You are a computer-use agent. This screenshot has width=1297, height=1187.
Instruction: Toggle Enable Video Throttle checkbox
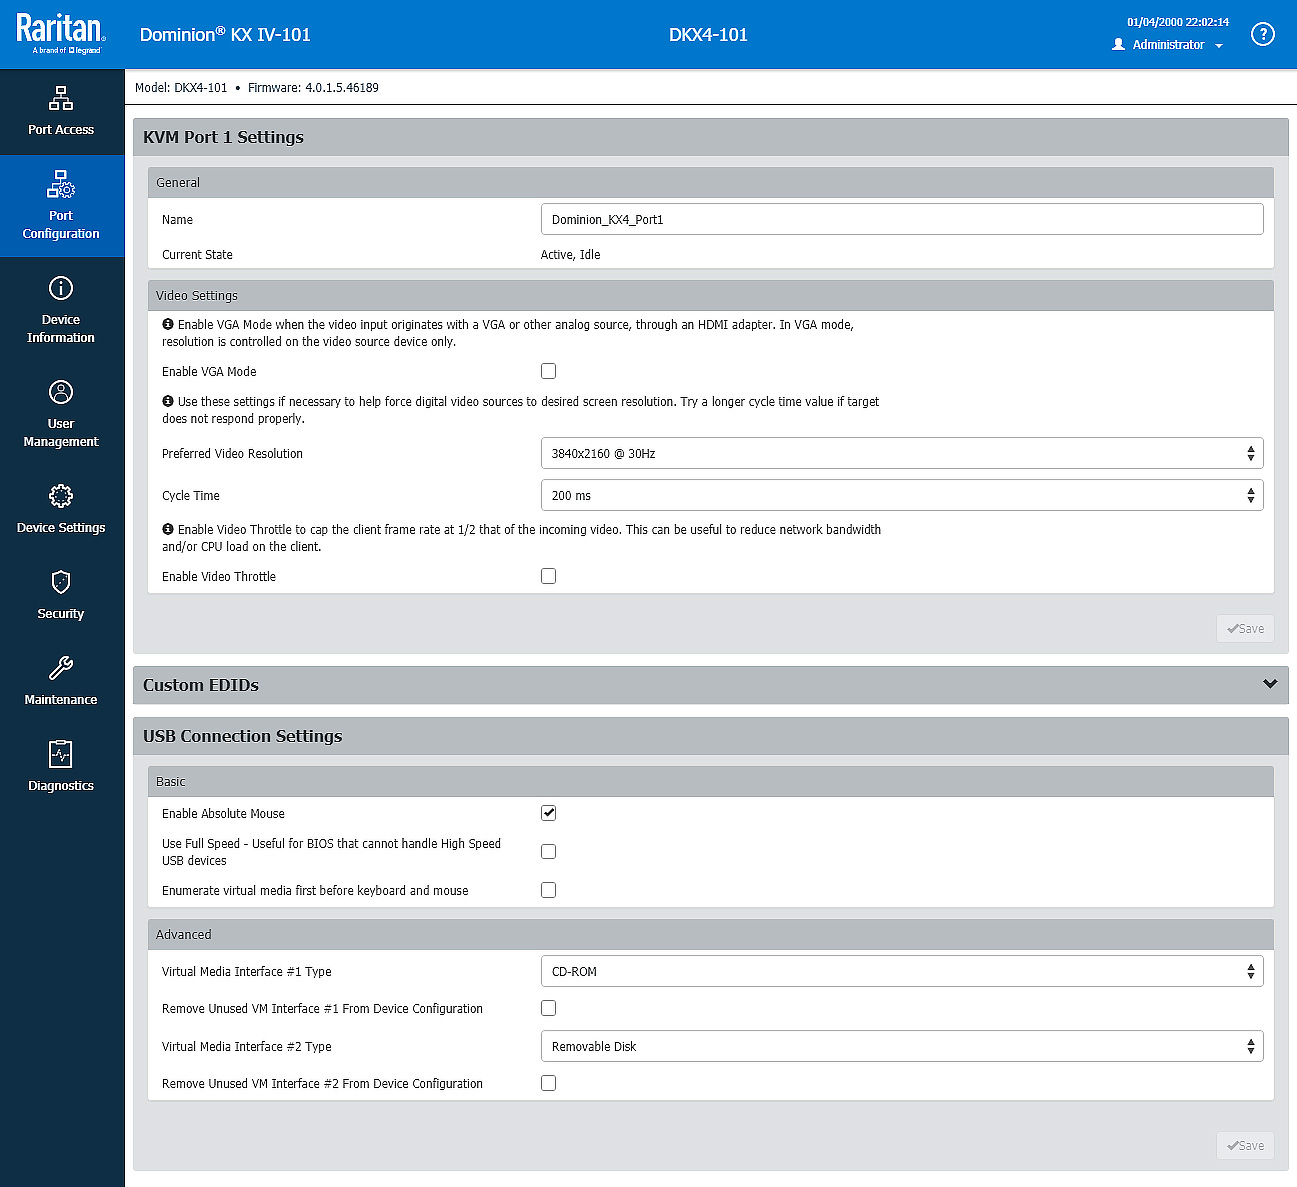[x=548, y=576]
